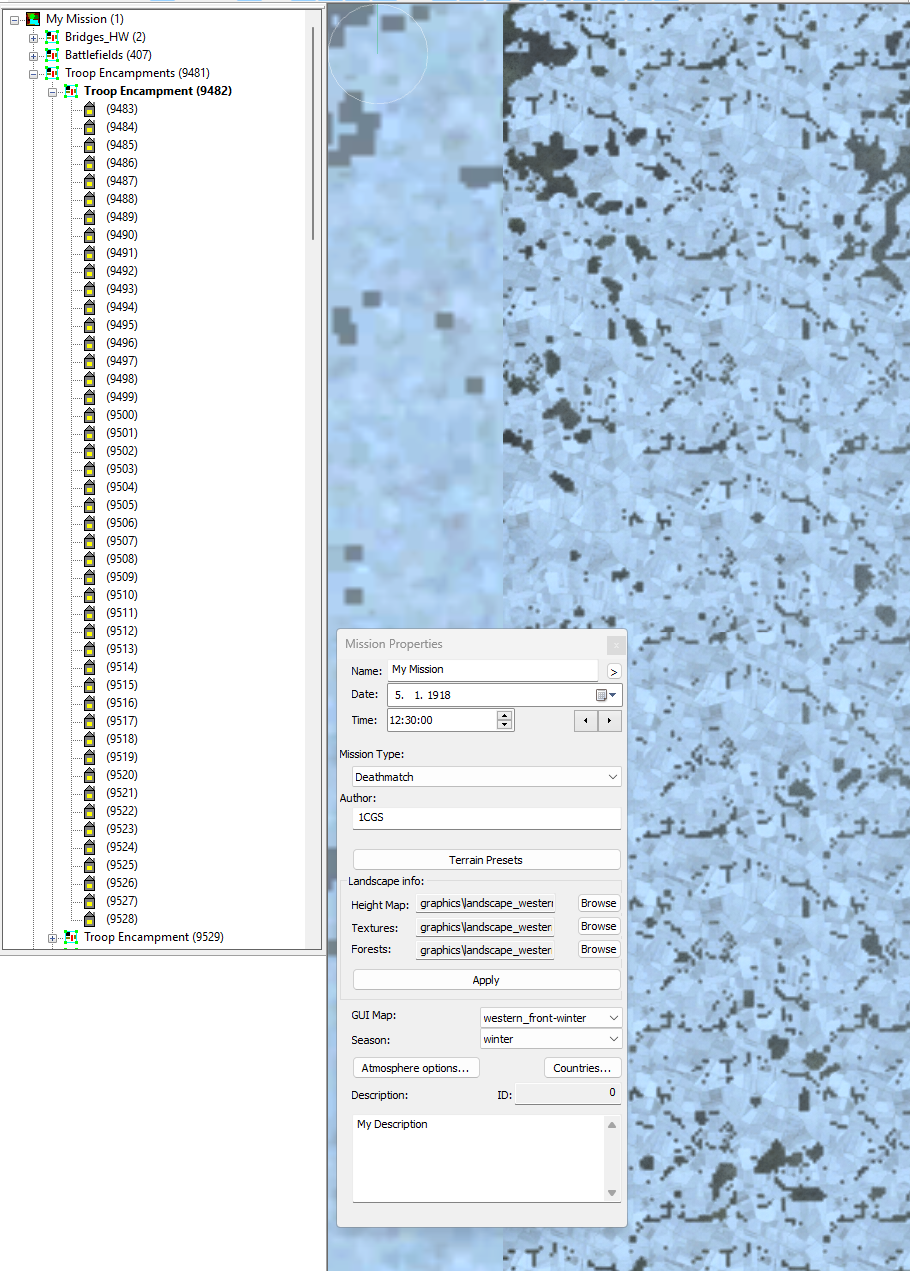The height and width of the screenshot is (1271, 910).
Task: Select the building icon of item (9506)
Action: (89, 523)
